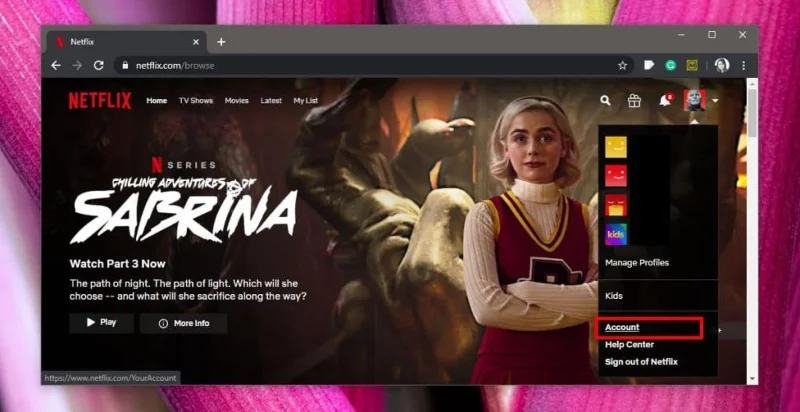Open the Chrome user profile avatar
This screenshot has width=800, height=412.
(x=722, y=65)
